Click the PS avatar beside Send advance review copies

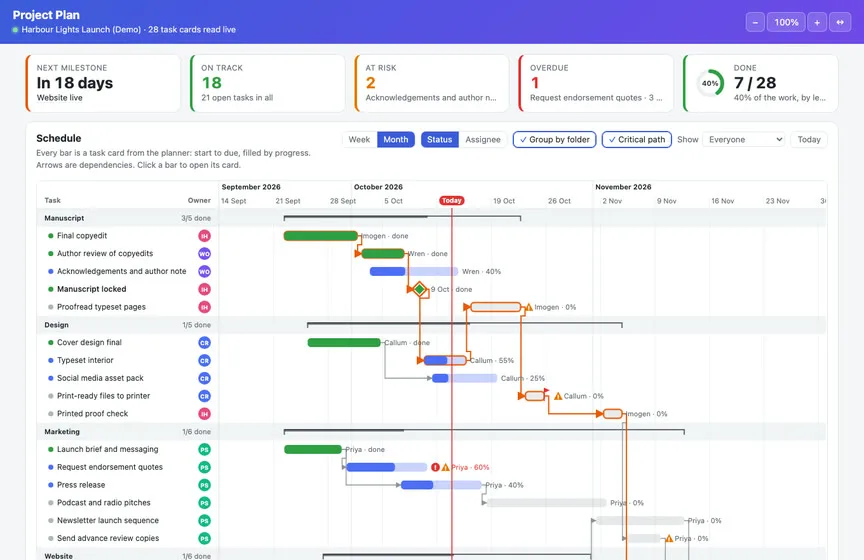point(204,539)
